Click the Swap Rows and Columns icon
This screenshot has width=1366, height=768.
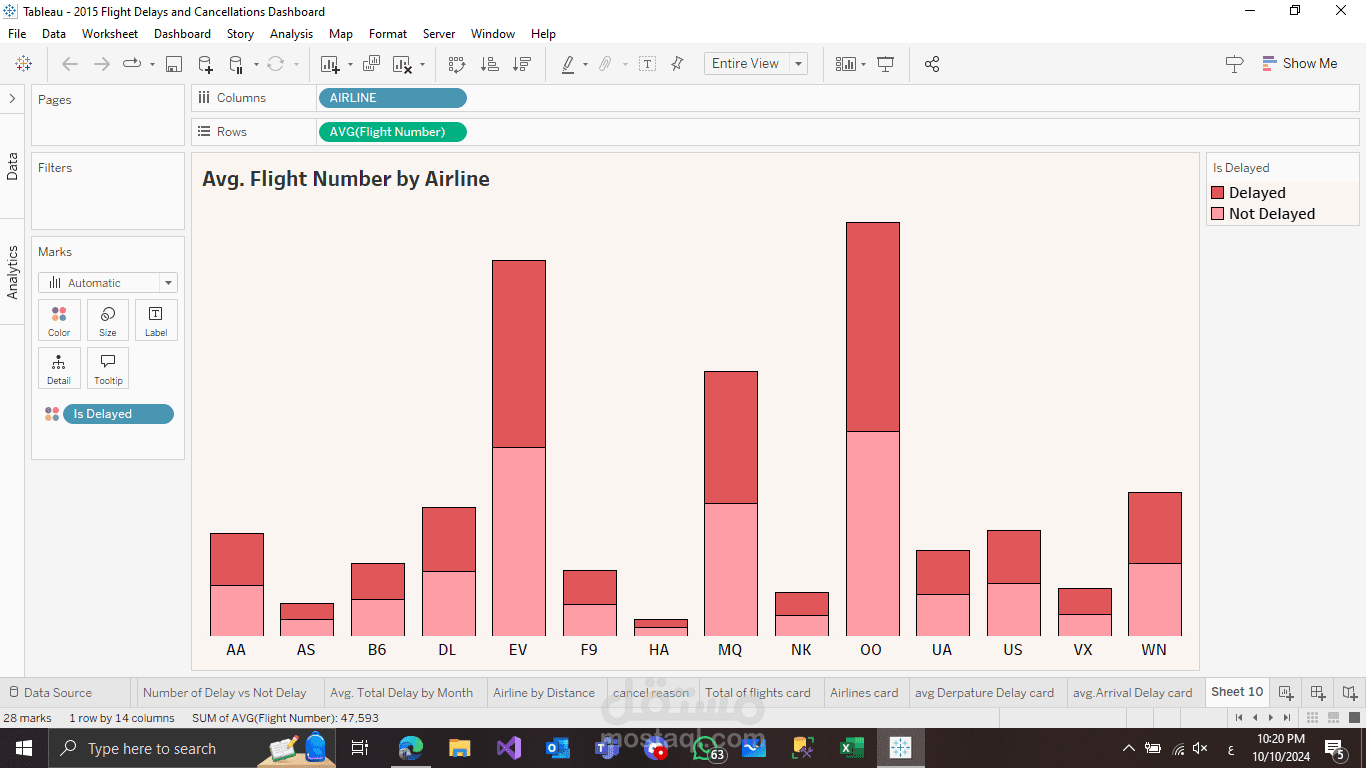coord(457,64)
